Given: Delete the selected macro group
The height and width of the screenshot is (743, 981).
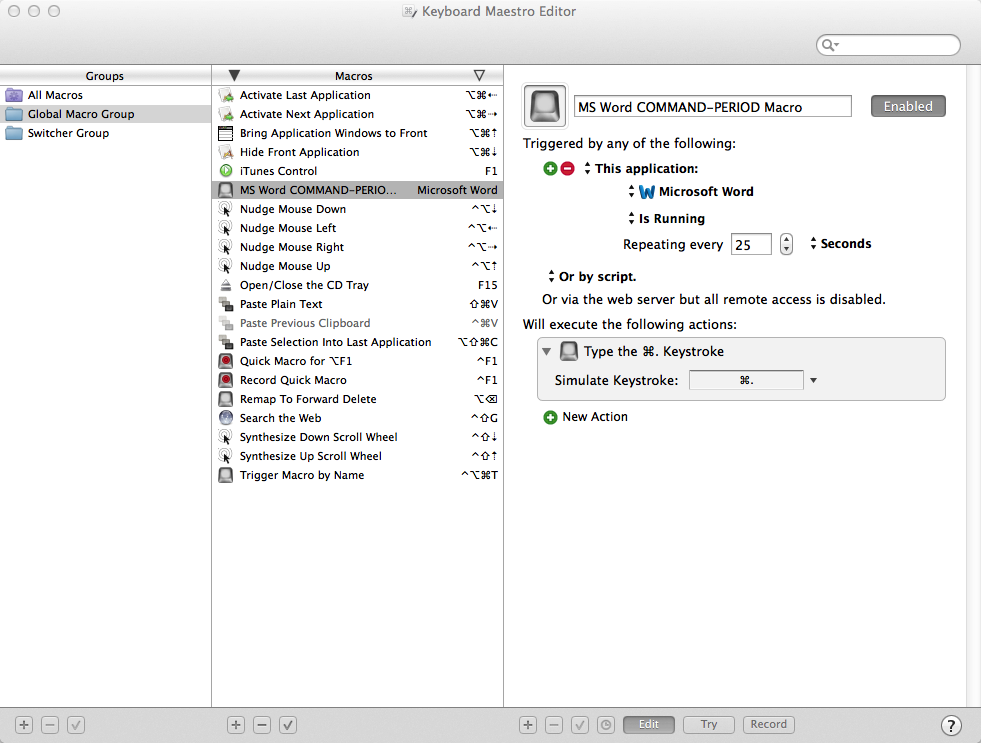Looking at the screenshot, I should [50, 725].
